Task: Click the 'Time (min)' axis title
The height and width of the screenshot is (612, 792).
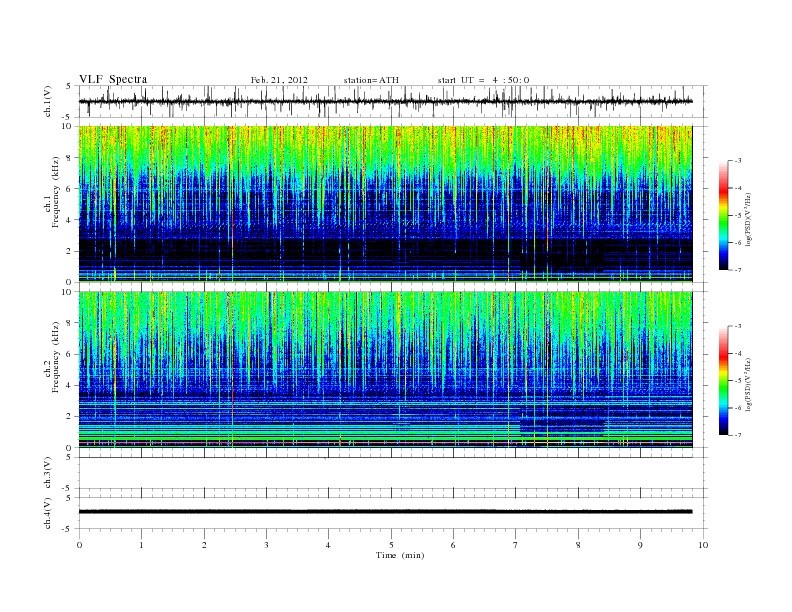Action: [400, 555]
